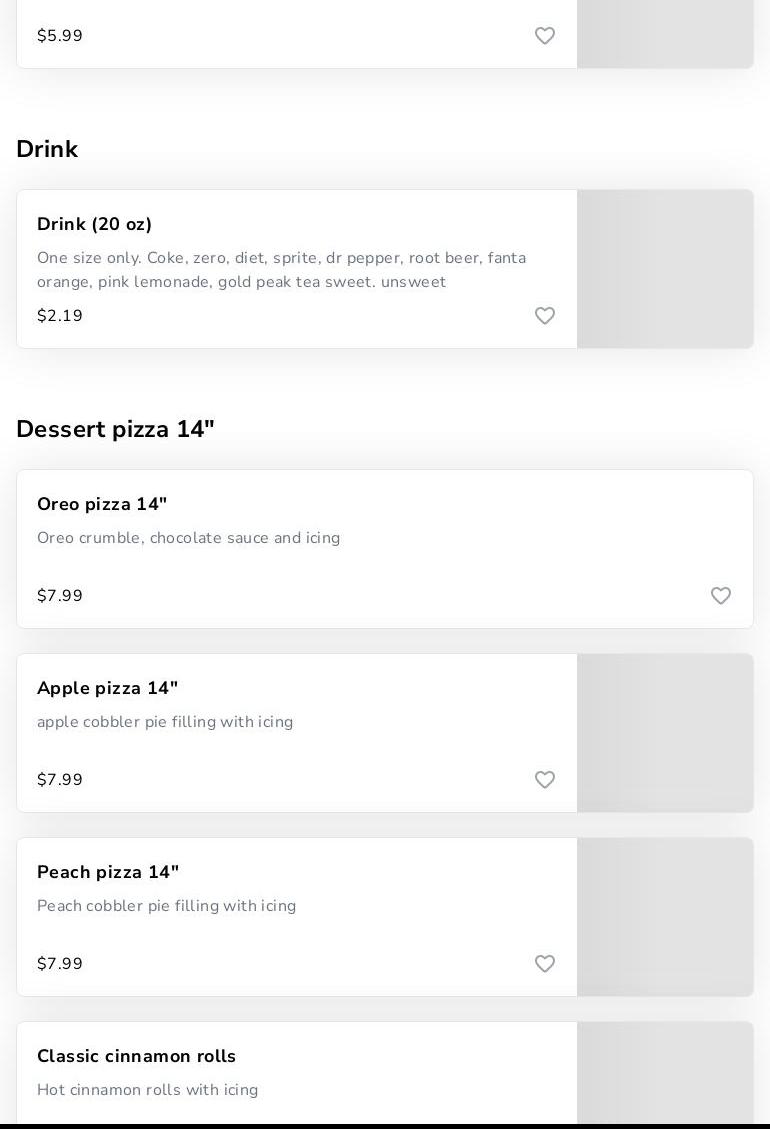
Task: Select the Oreo pizza 14" title
Action: tap(102, 504)
